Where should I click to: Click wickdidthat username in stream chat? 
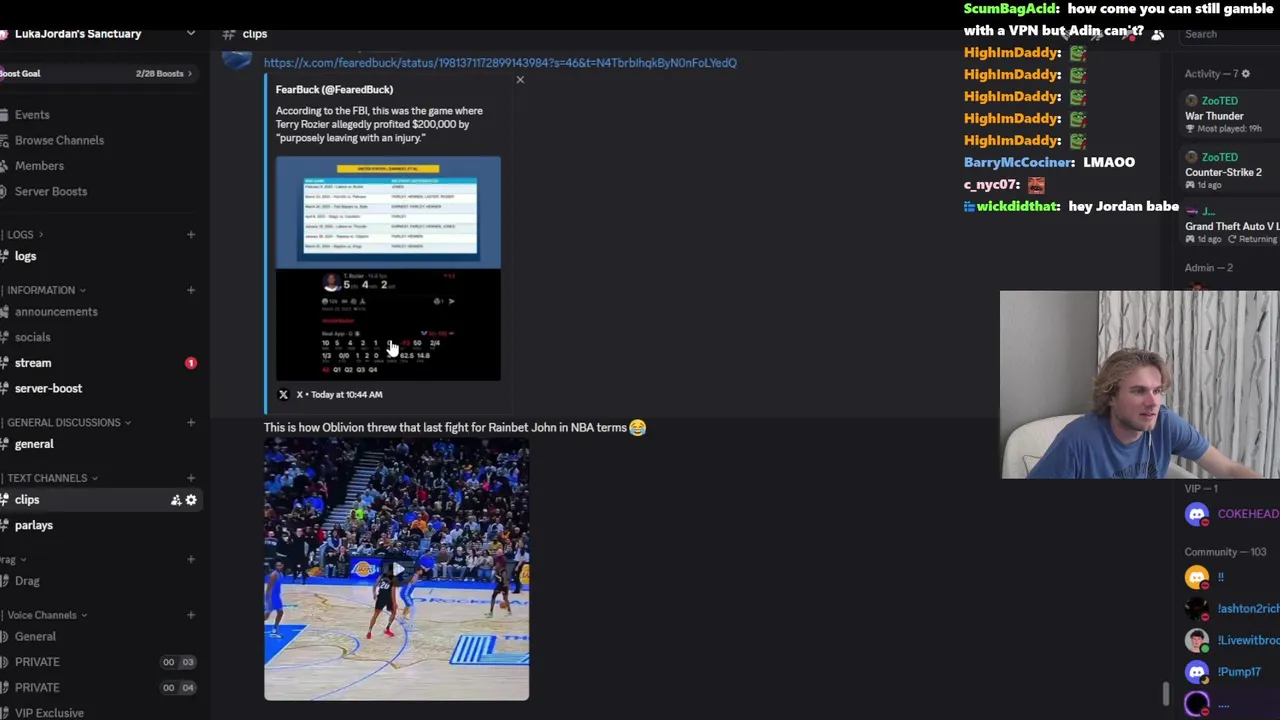[1018, 206]
